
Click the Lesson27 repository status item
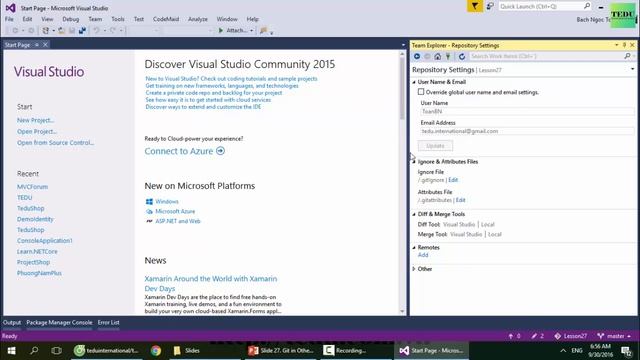[571, 336]
